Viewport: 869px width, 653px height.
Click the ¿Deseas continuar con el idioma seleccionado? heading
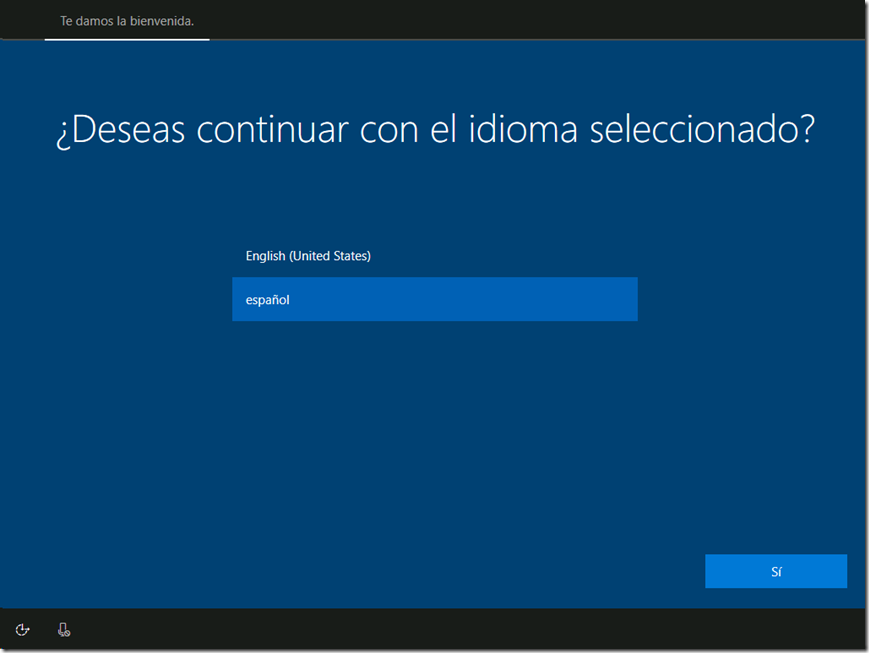point(434,130)
